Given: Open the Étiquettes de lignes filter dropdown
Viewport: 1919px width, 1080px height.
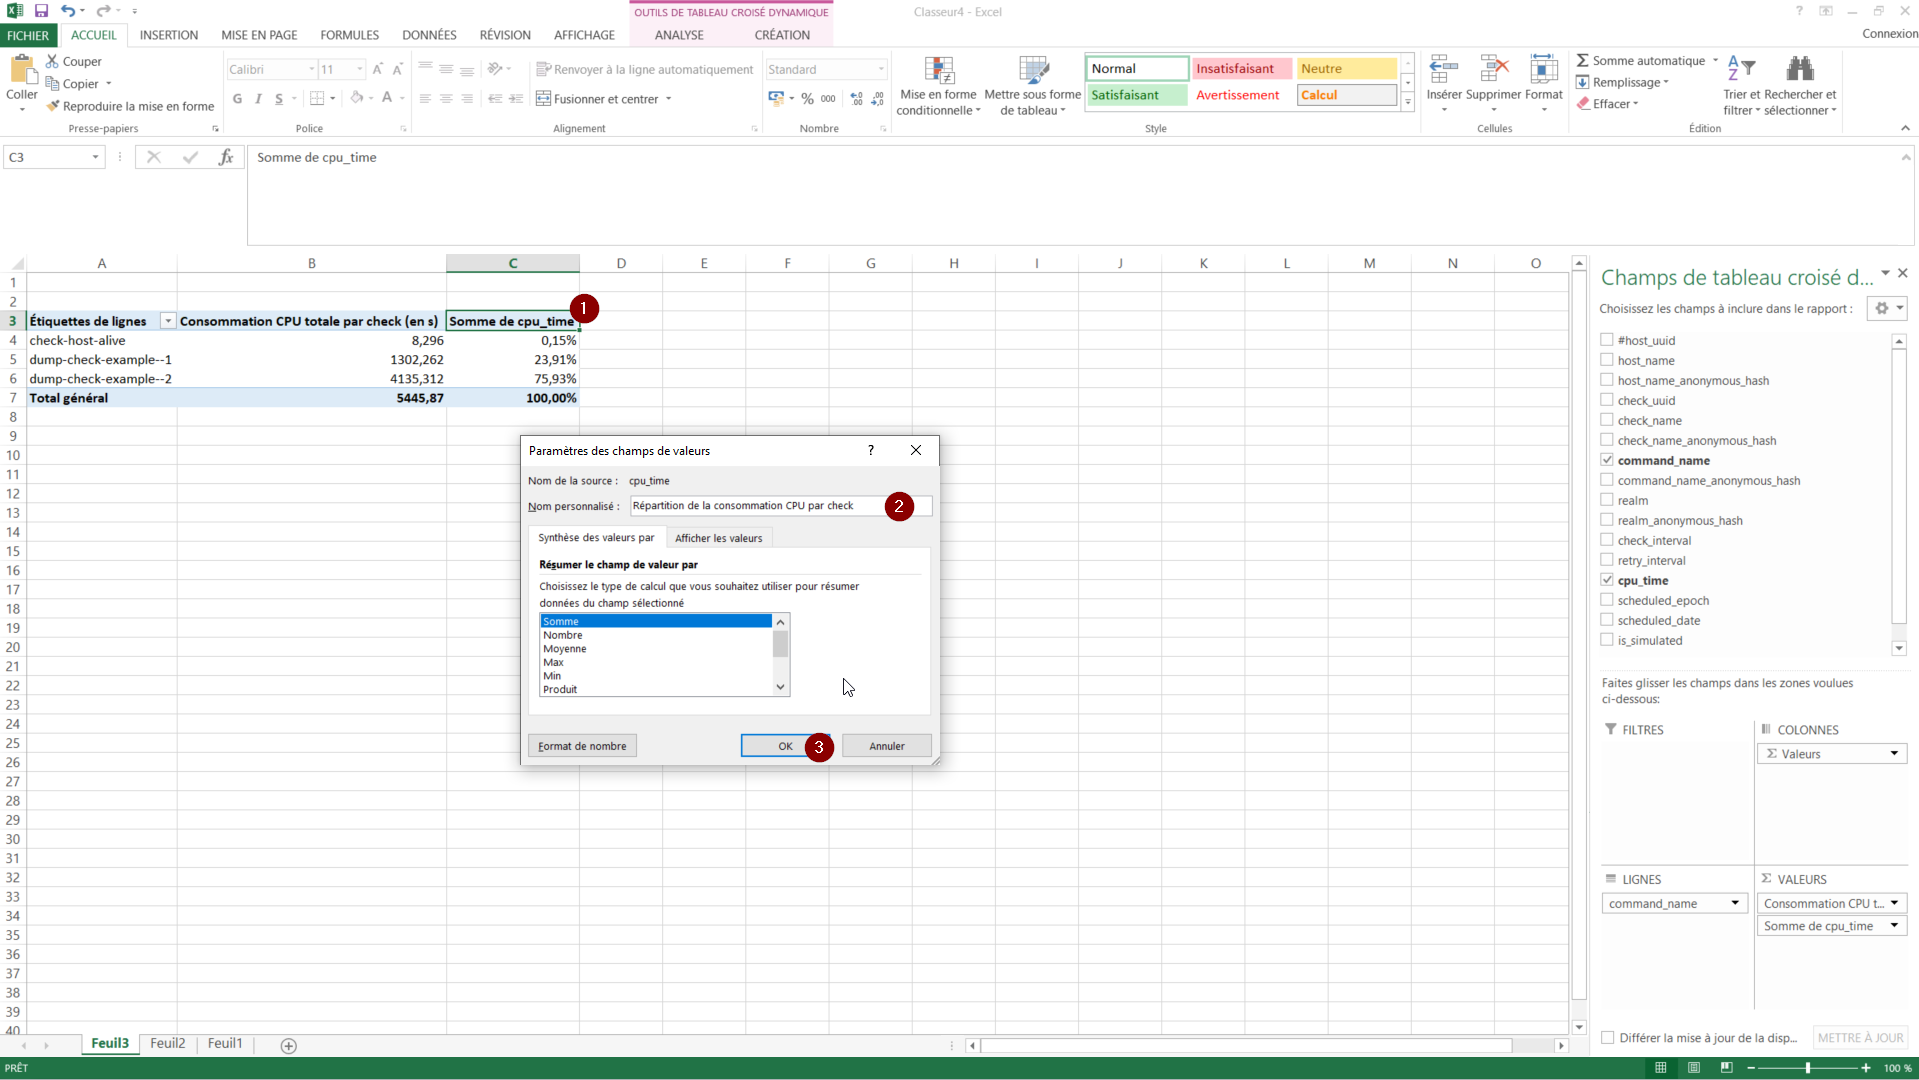Looking at the screenshot, I should coord(168,321).
